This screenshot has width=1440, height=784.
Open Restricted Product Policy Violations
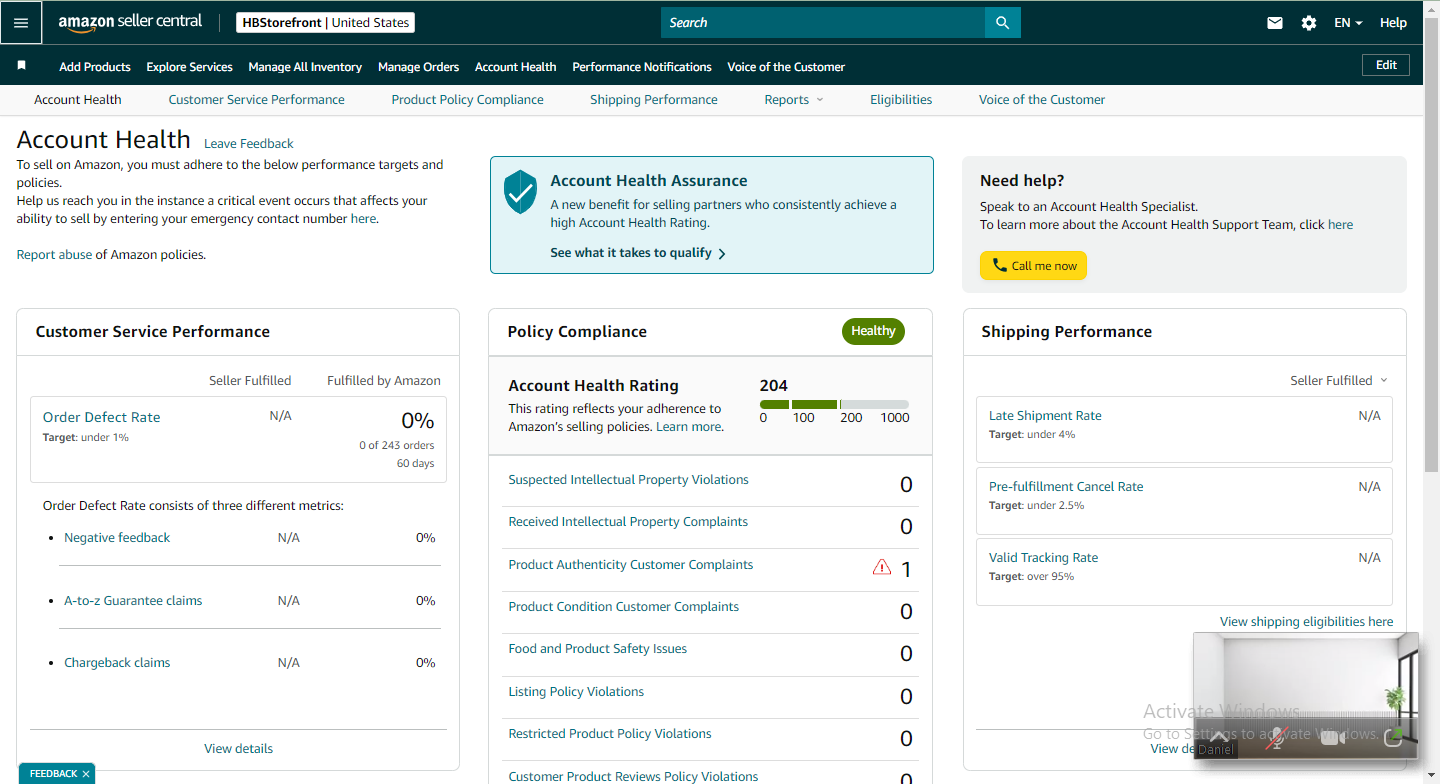[610, 734]
